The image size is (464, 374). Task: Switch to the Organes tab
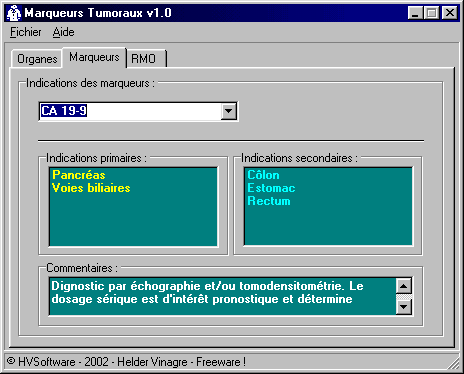click(37, 59)
